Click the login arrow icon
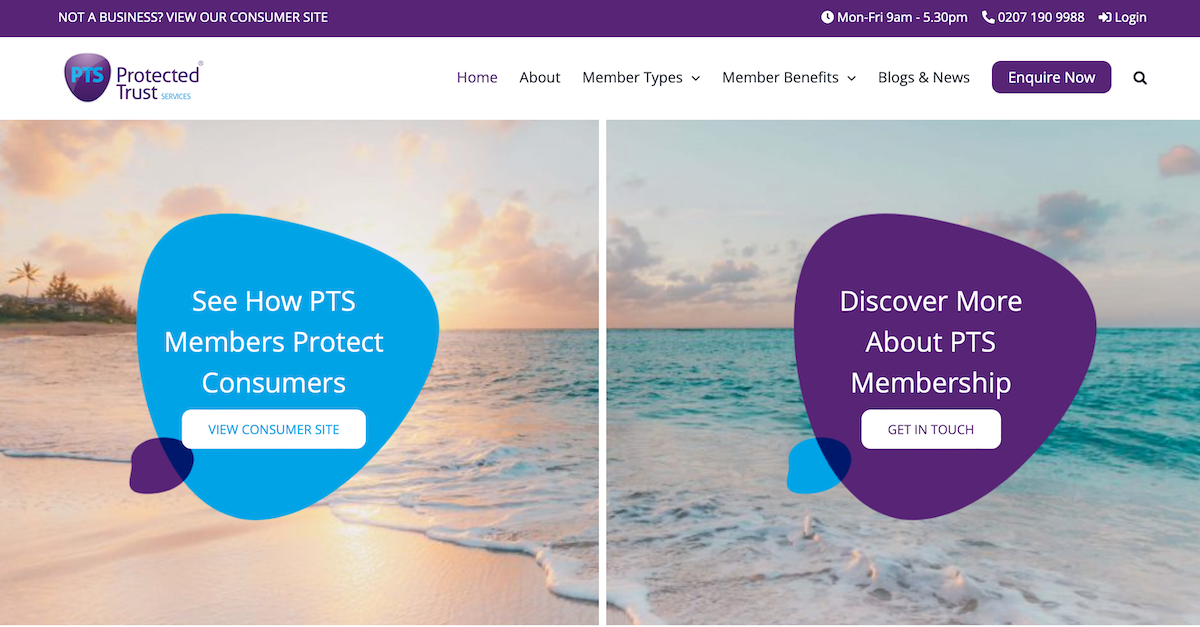The width and height of the screenshot is (1200, 627). tap(1104, 17)
